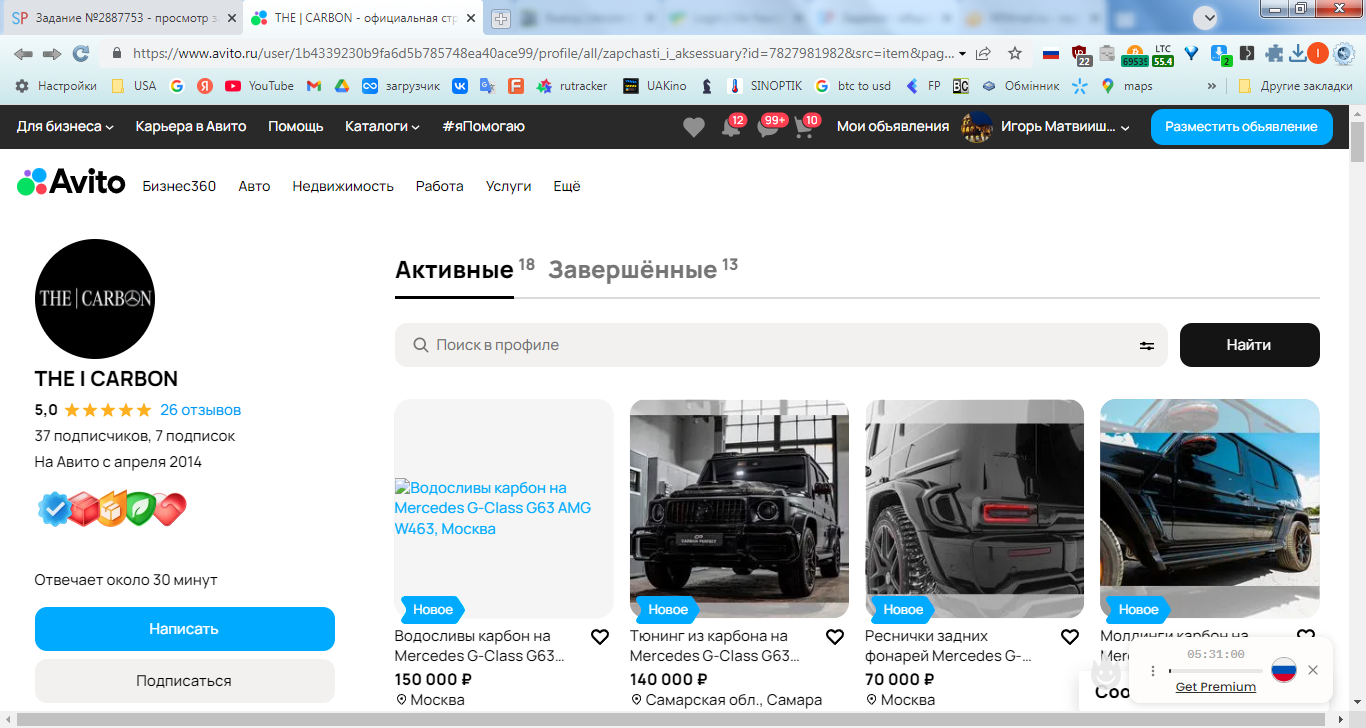The width and height of the screenshot is (1366, 728).
Task: Open SINOPTIK bookmark
Action: (x=764, y=86)
